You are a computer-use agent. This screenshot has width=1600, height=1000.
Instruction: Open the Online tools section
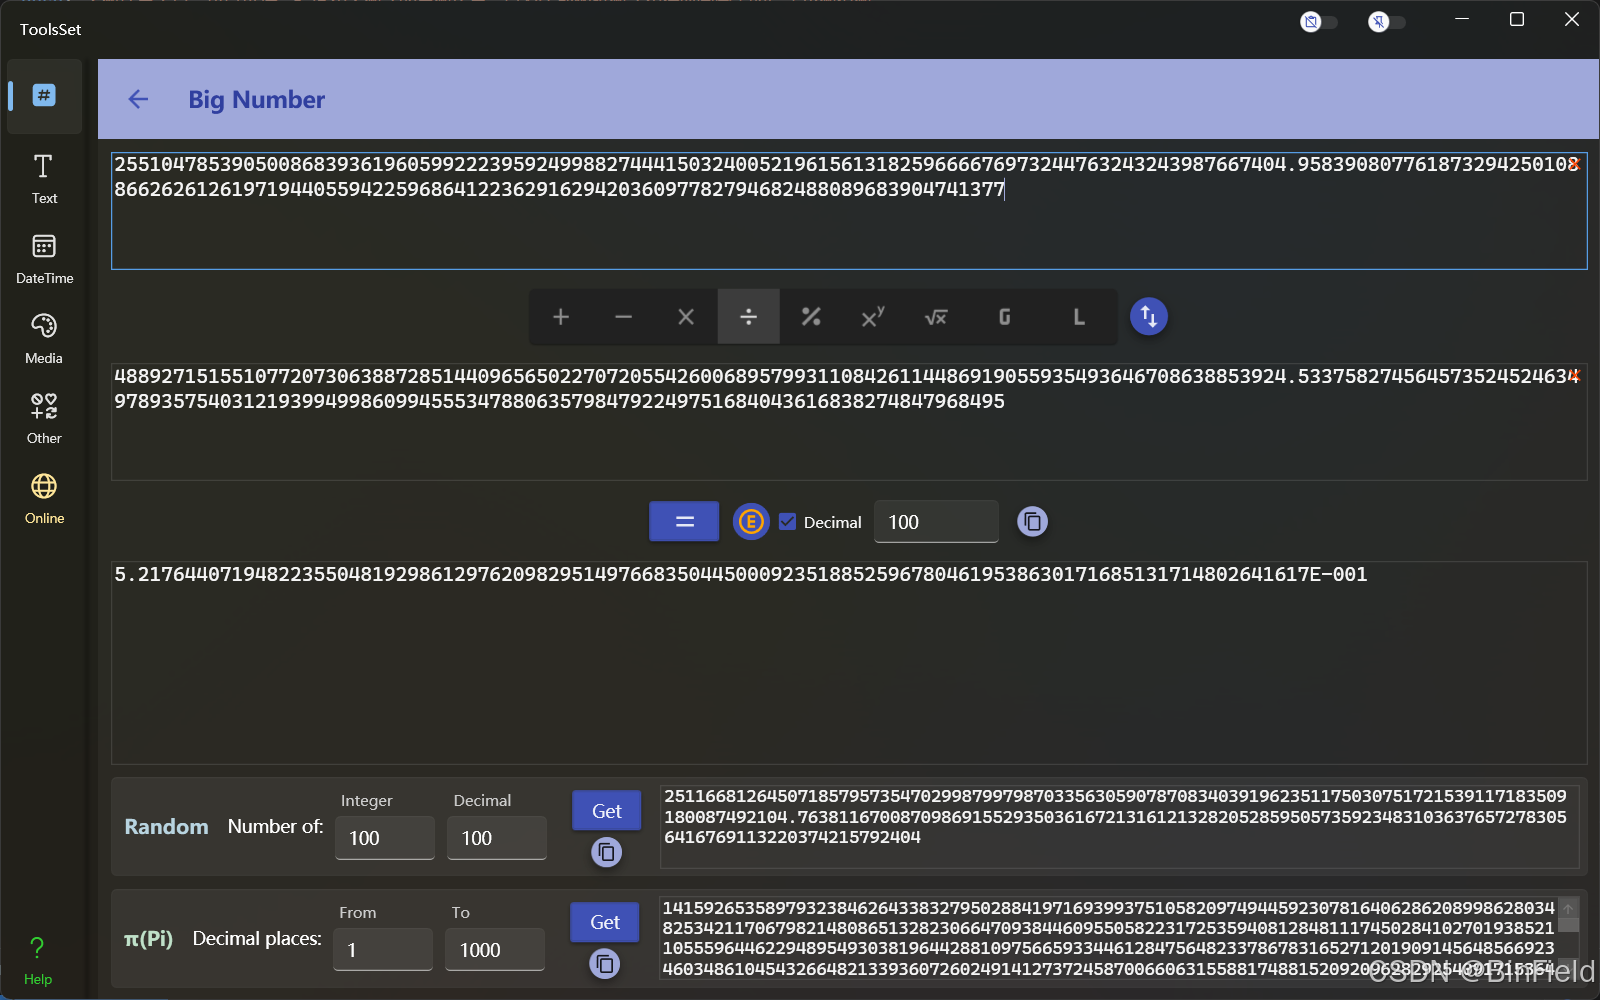44,500
